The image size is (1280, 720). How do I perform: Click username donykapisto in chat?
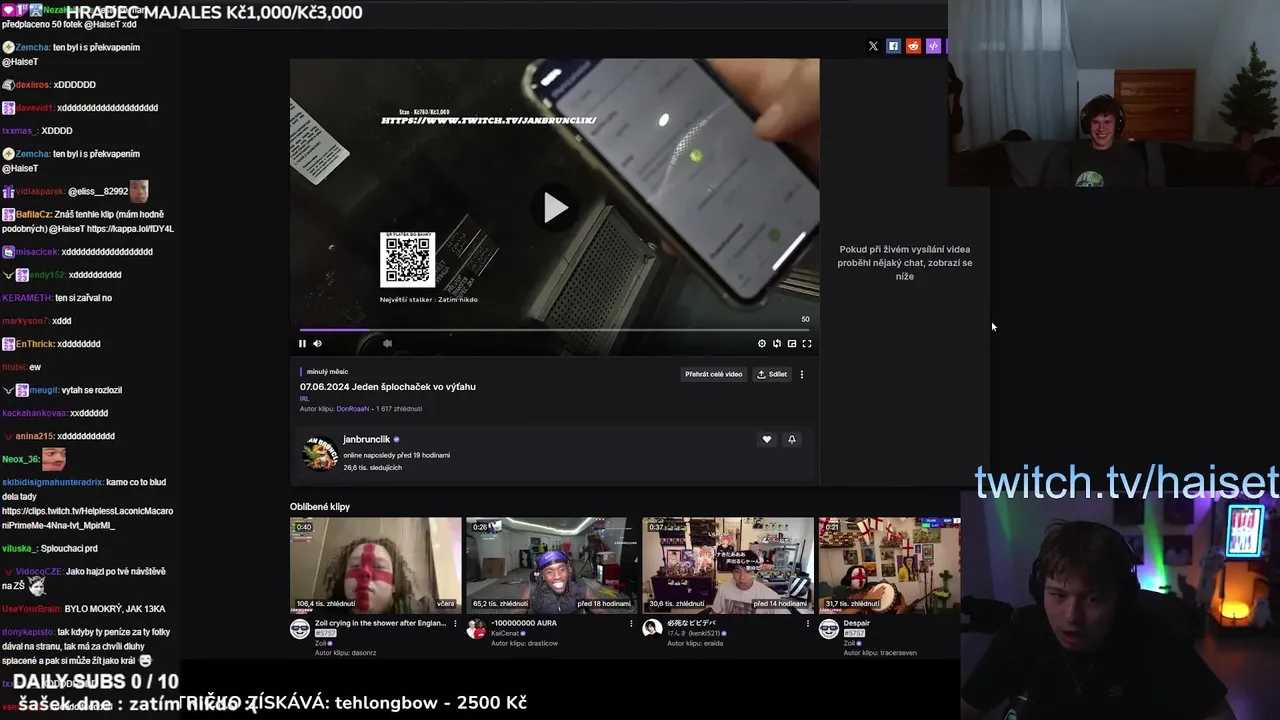(x=28, y=633)
